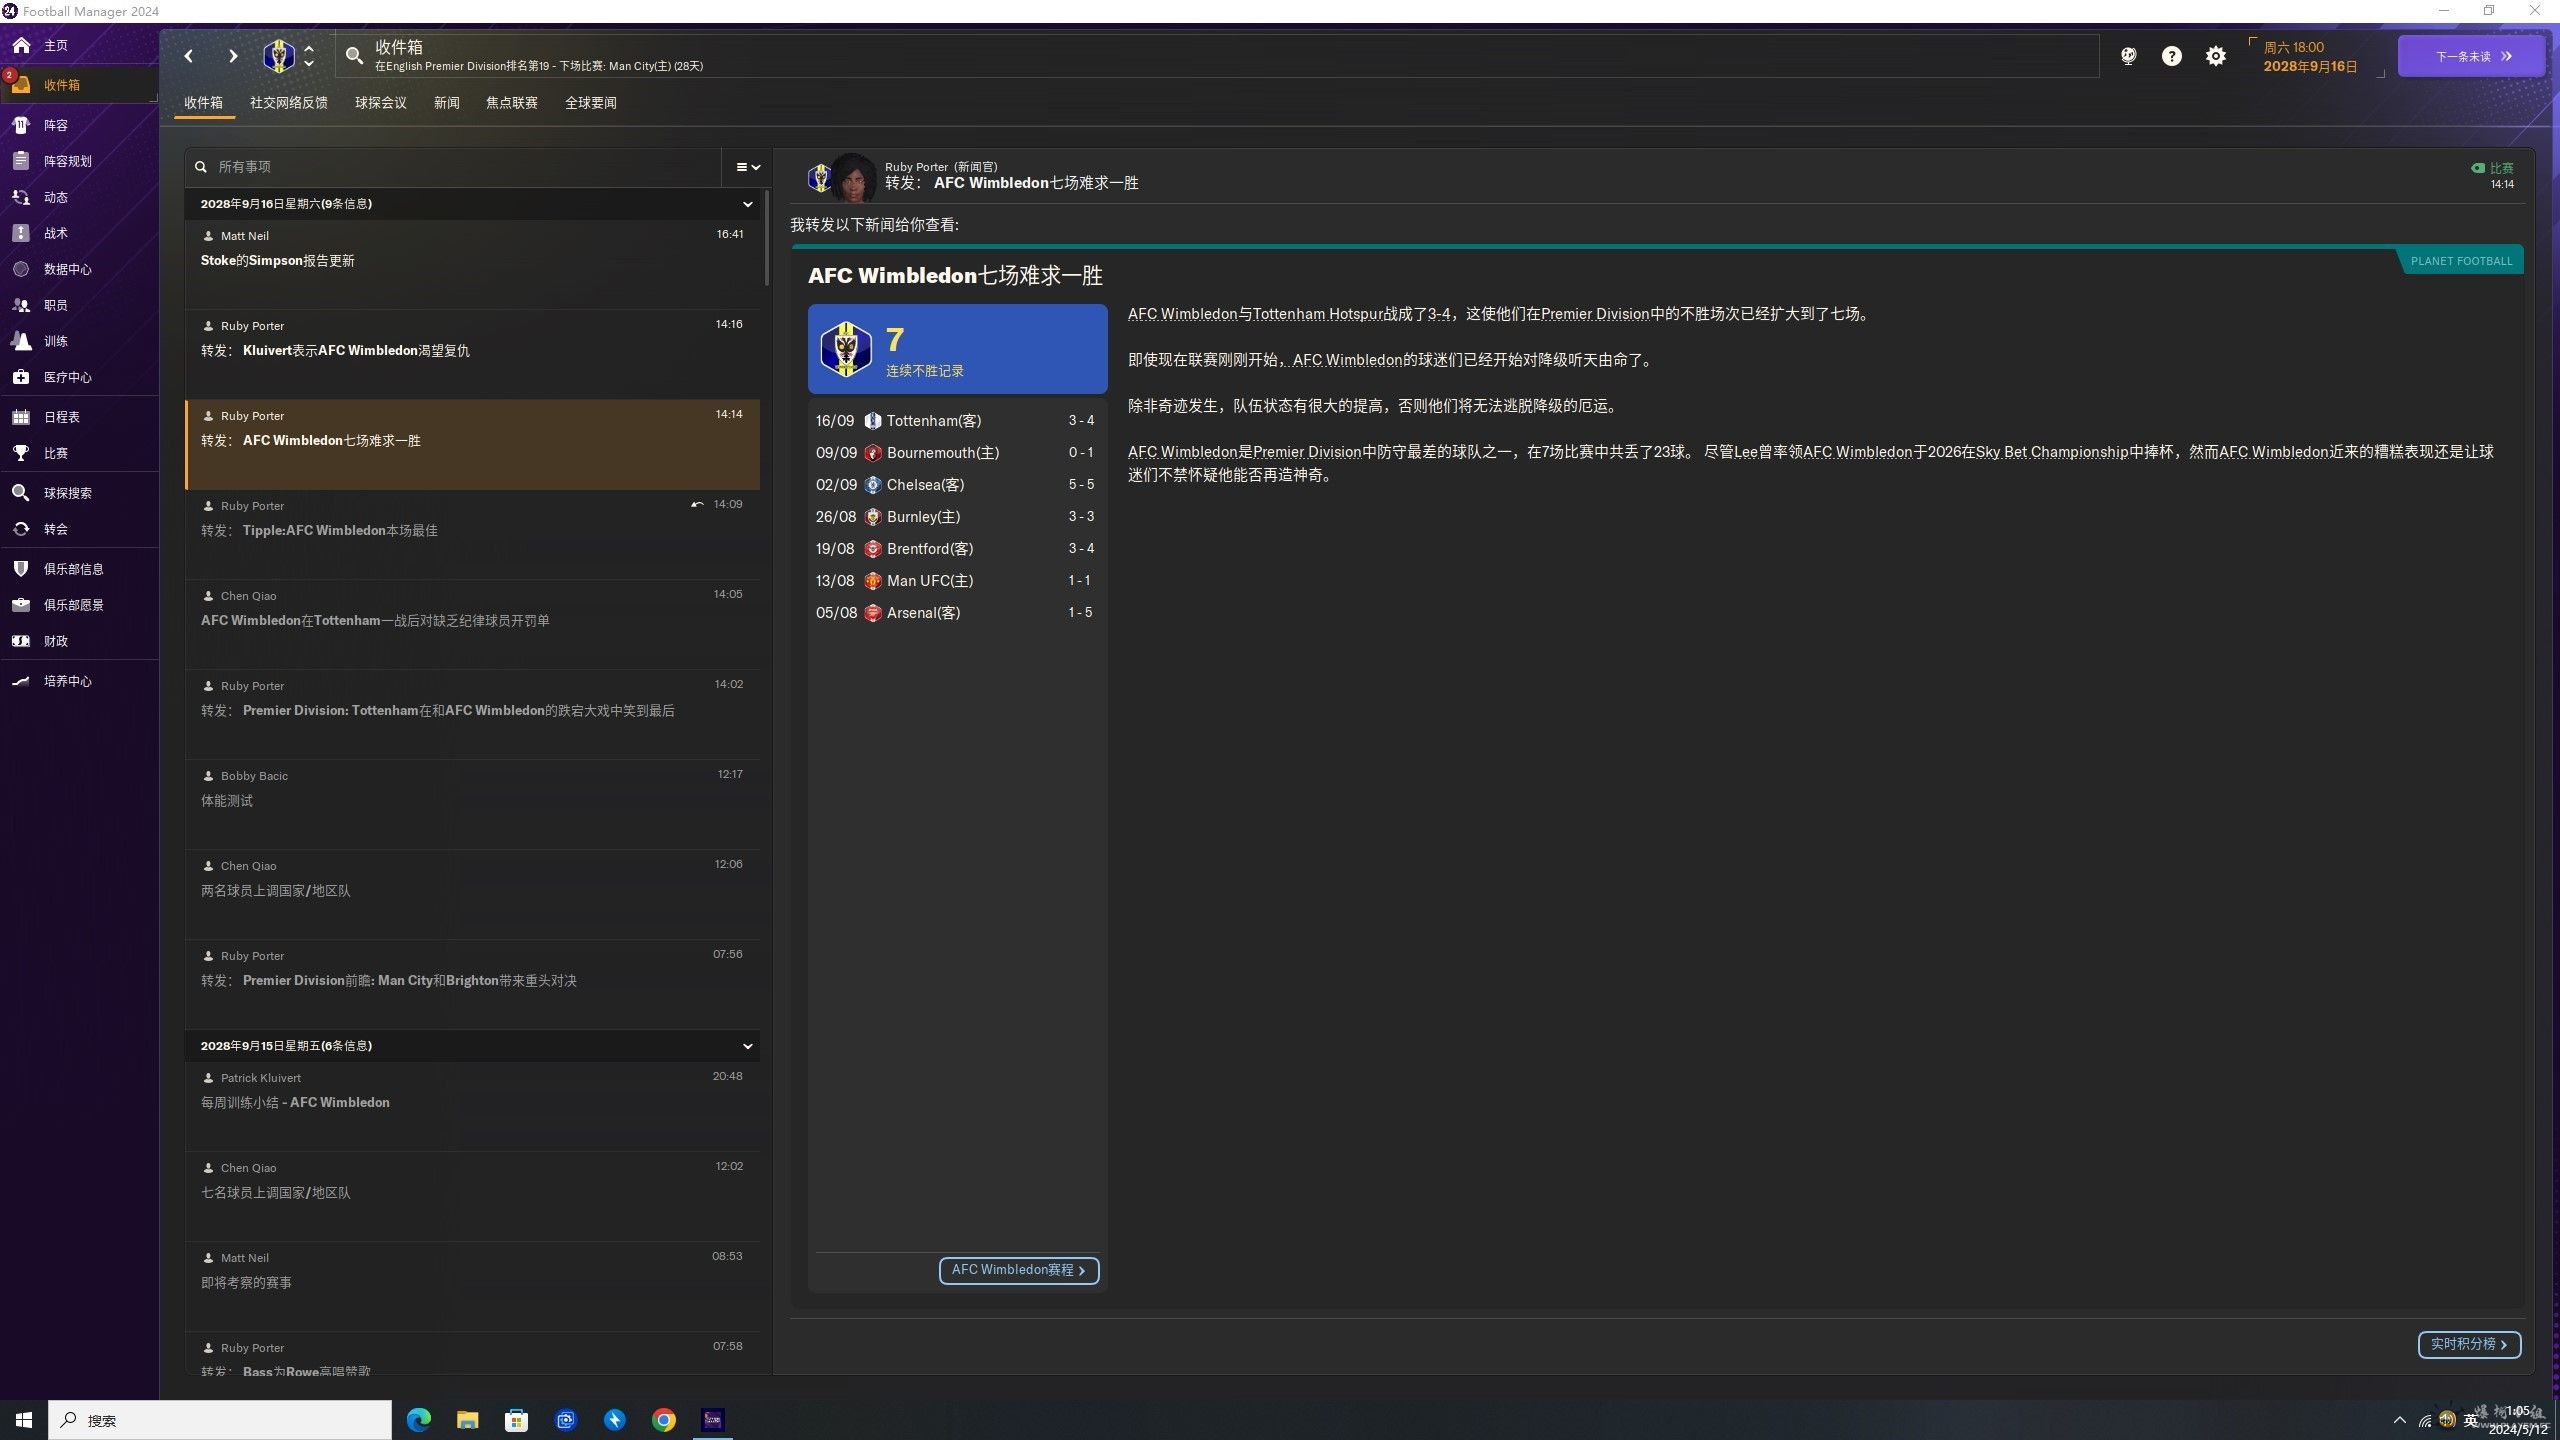Click the AFC Wimbledon club badge in header

(278, 56)
